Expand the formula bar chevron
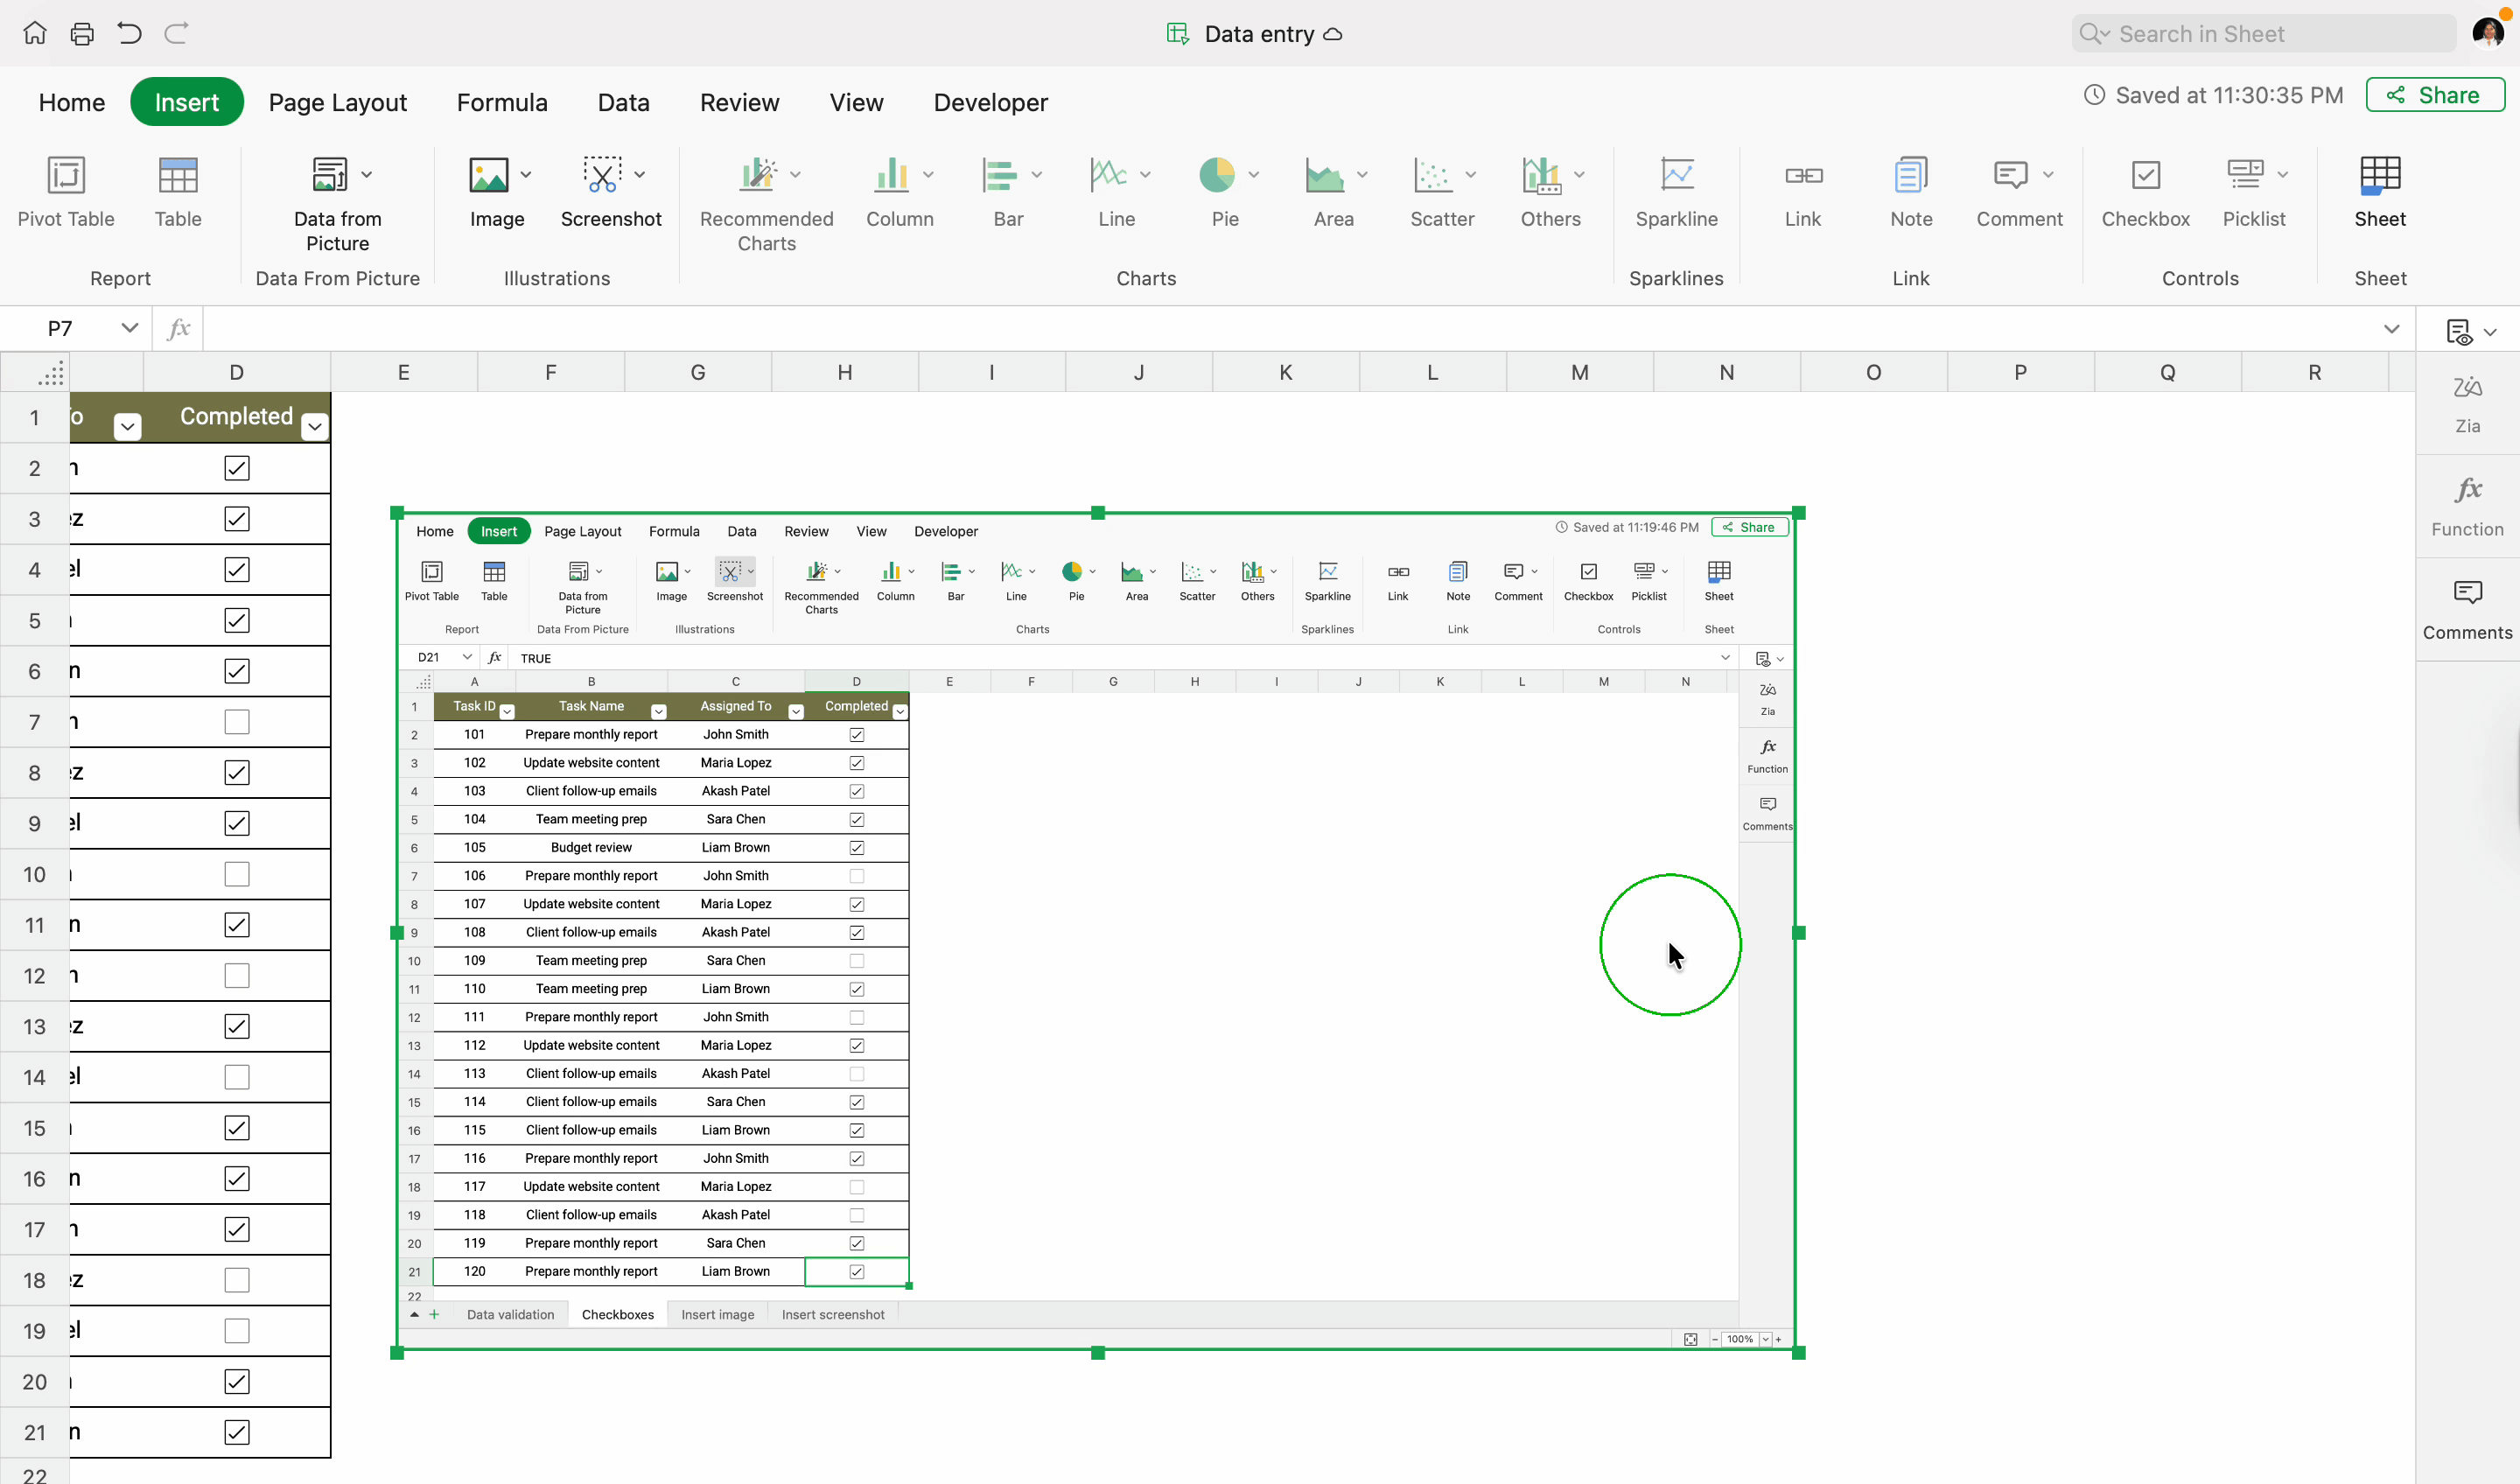 2391,329
